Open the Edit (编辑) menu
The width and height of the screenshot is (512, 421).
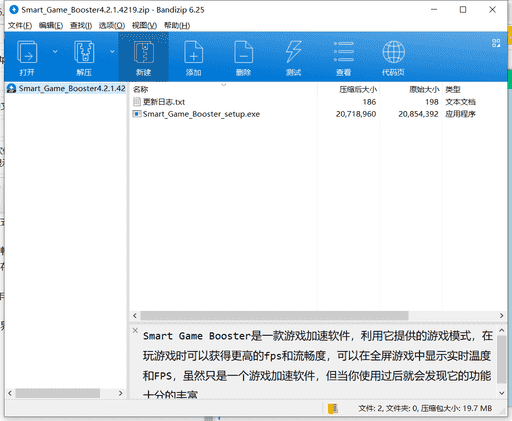pyautogui.click(x=51, y=26)
